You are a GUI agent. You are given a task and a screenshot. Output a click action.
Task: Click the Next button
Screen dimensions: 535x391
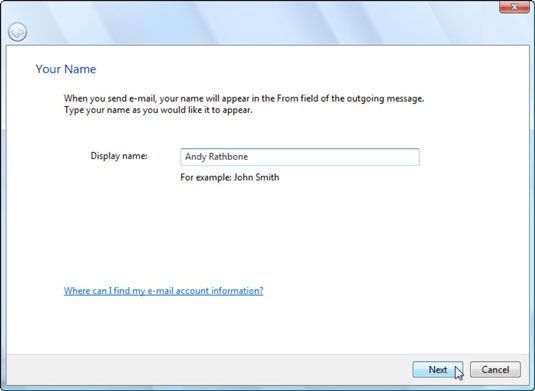click(438, 370)
